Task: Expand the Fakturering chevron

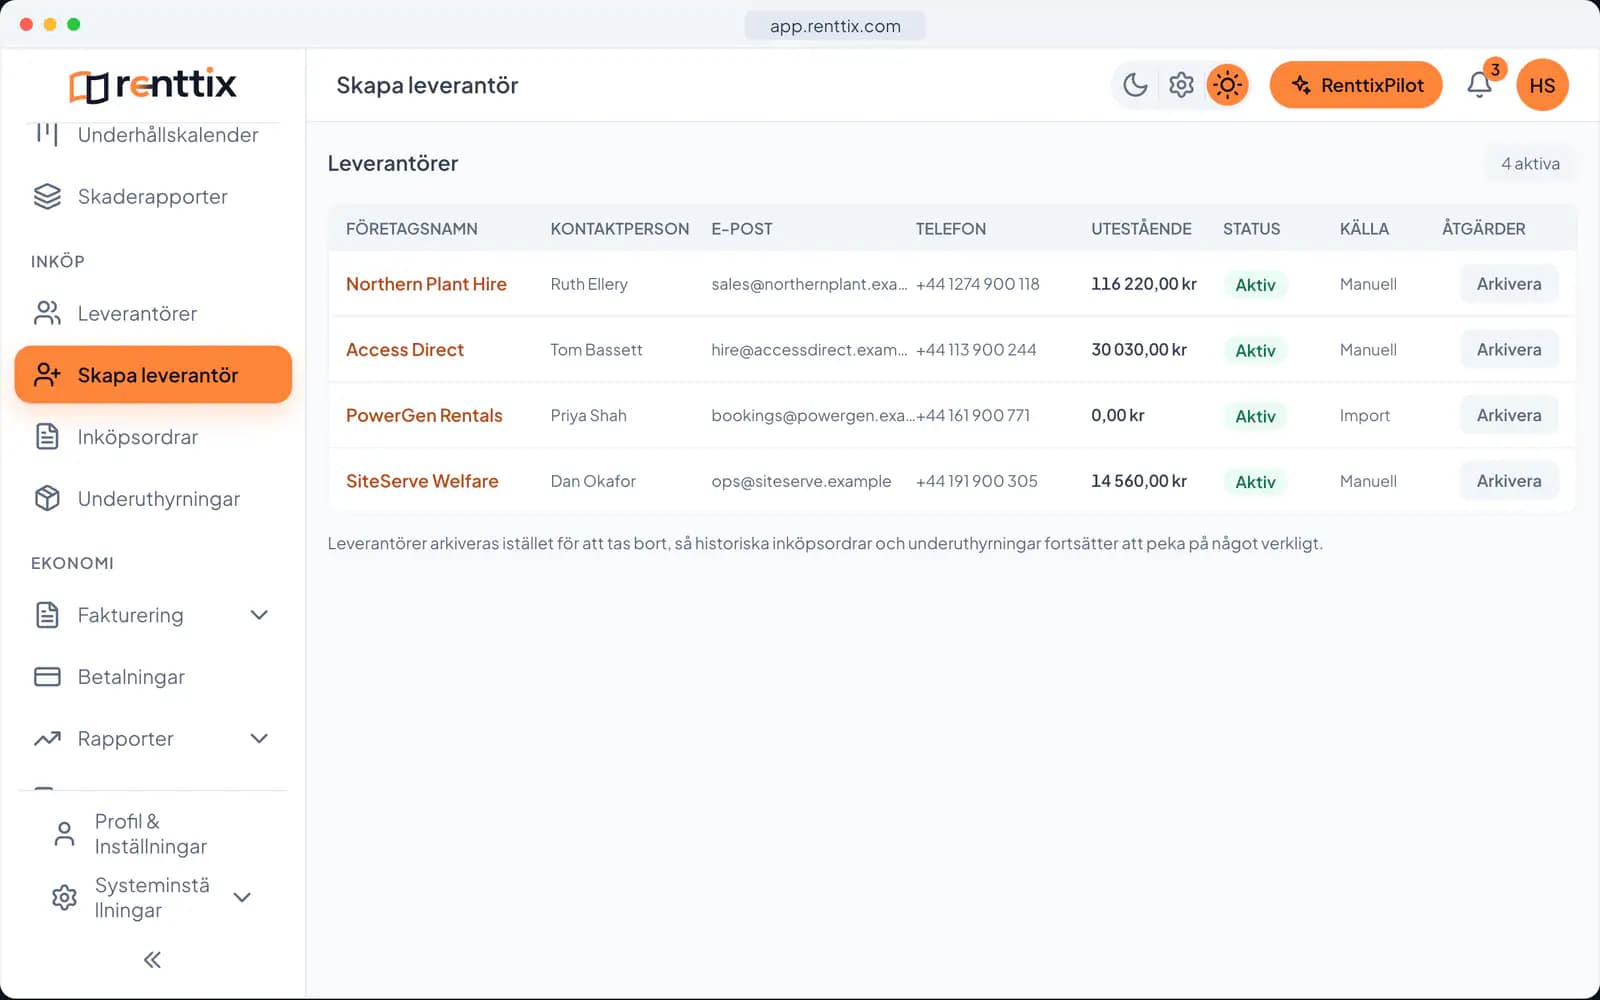Action: click(x=259, y=615)
